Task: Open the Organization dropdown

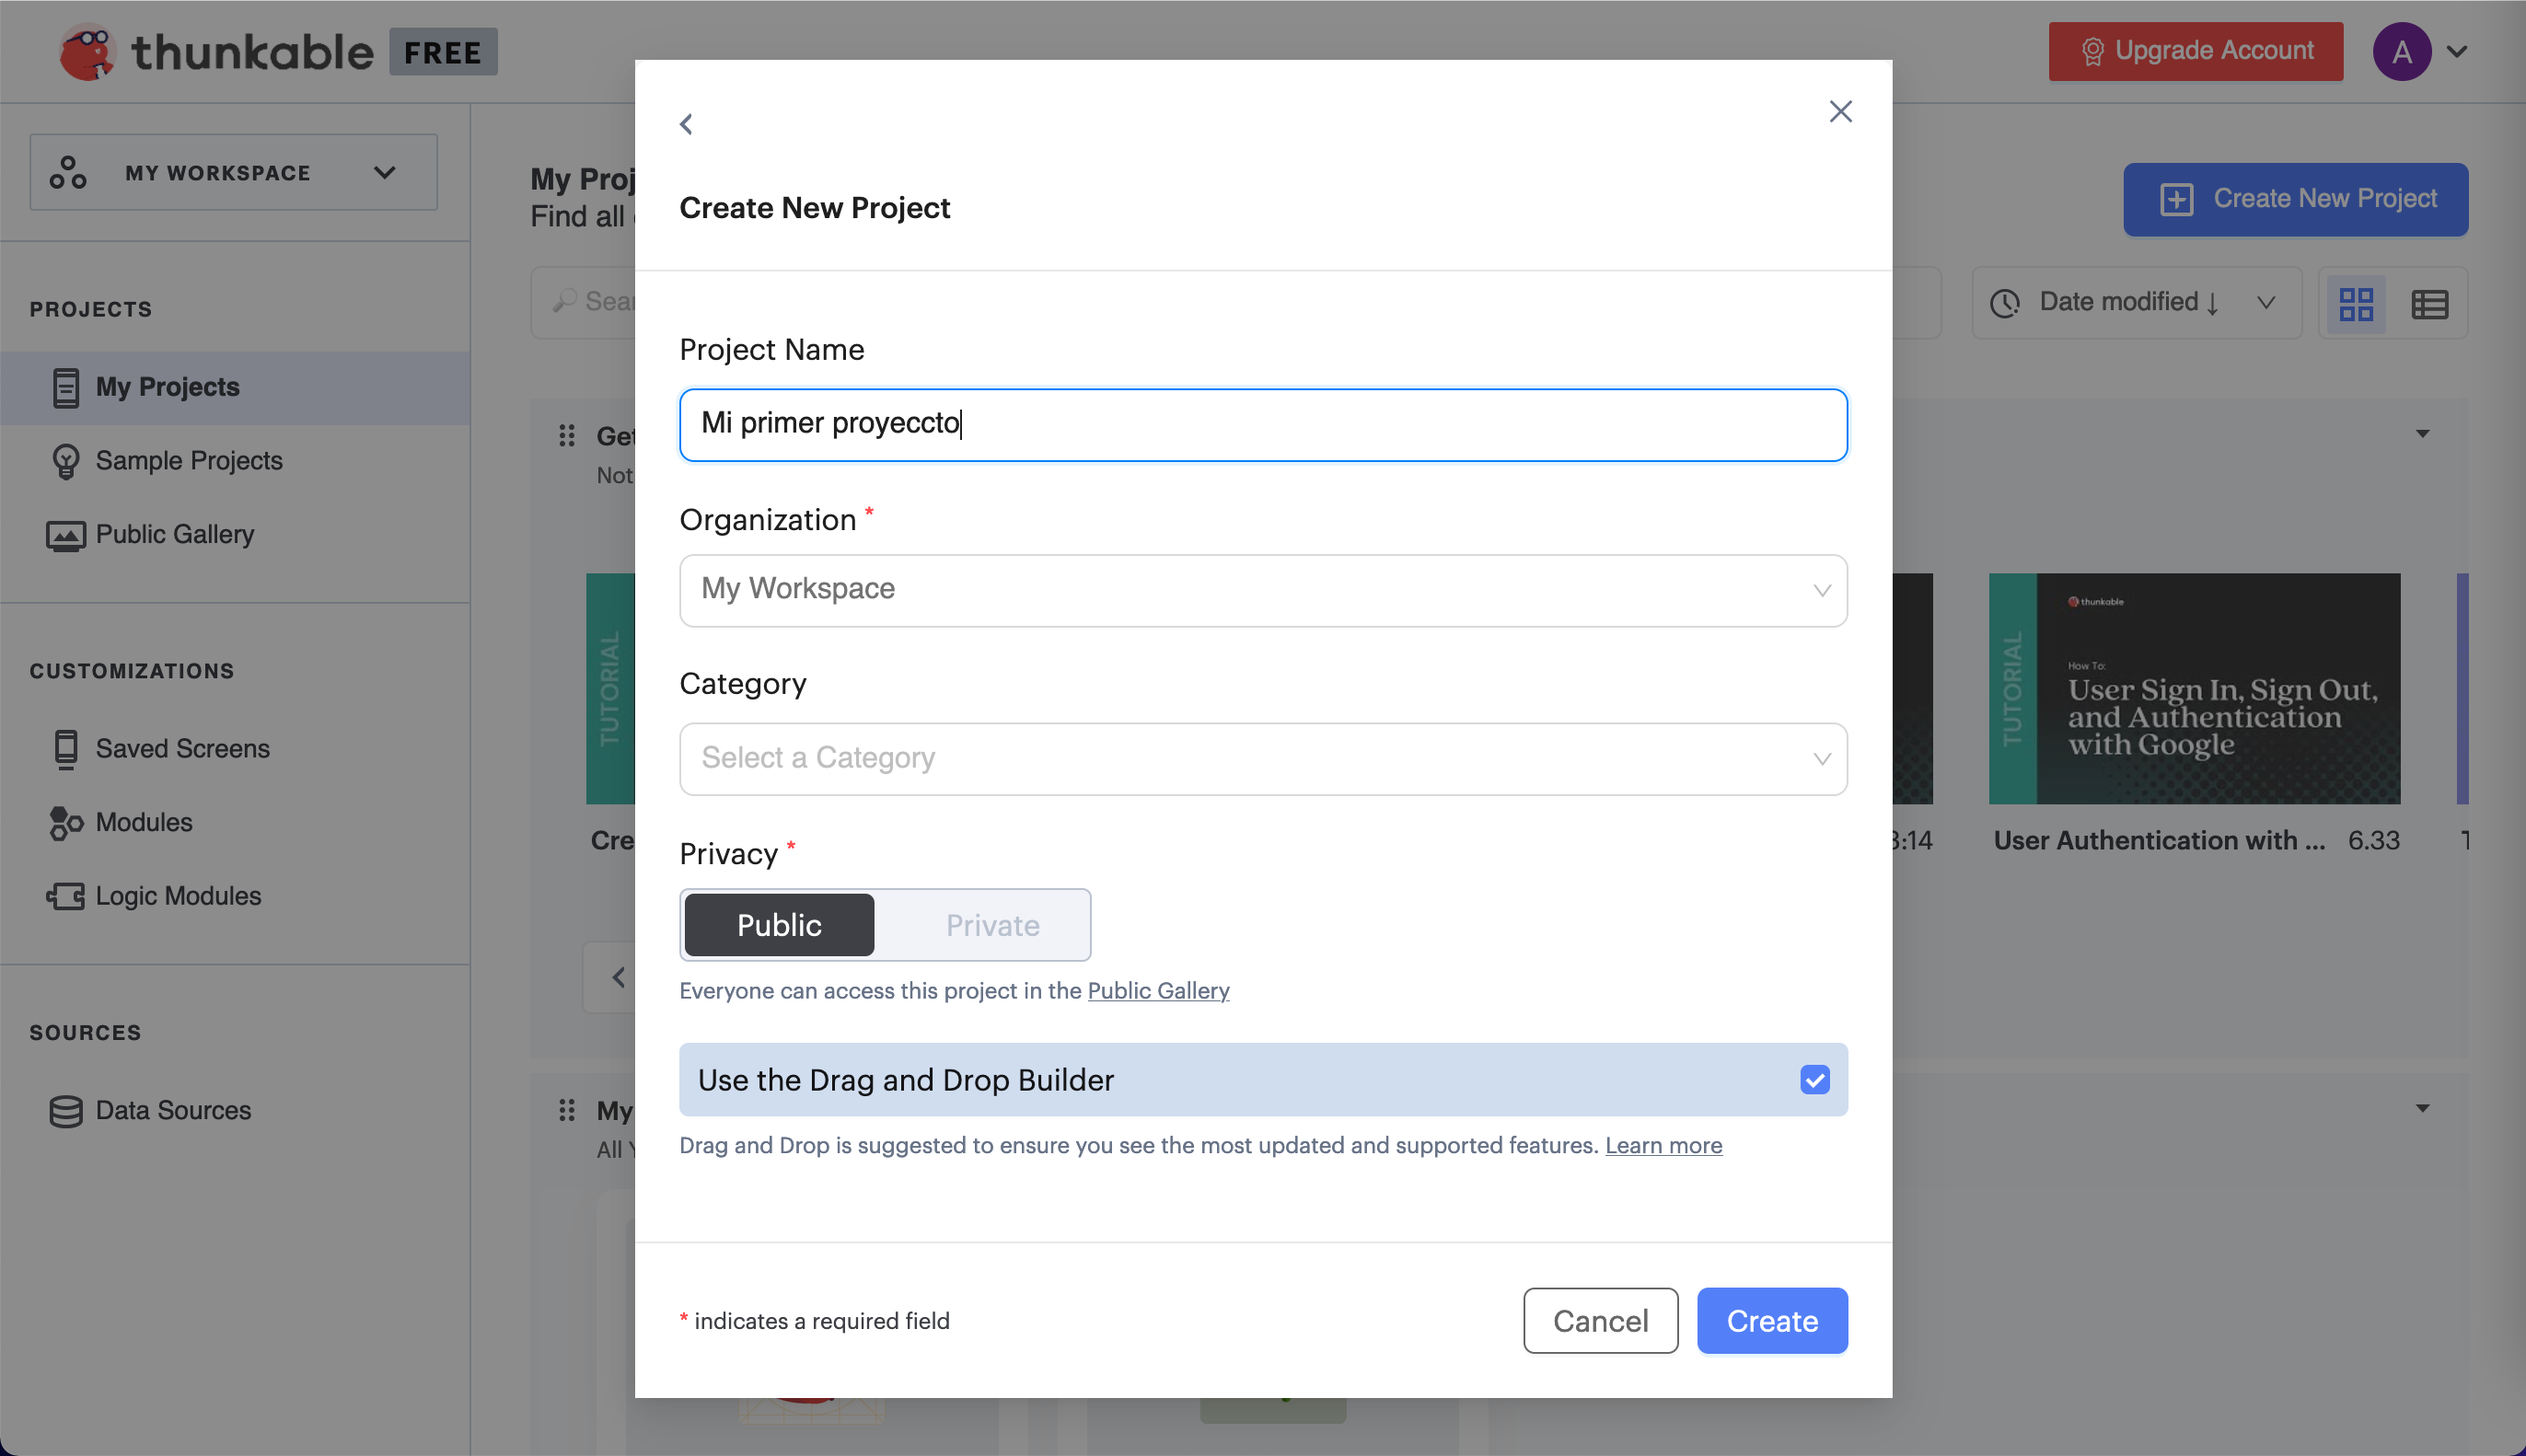Action: (1262, 590)
